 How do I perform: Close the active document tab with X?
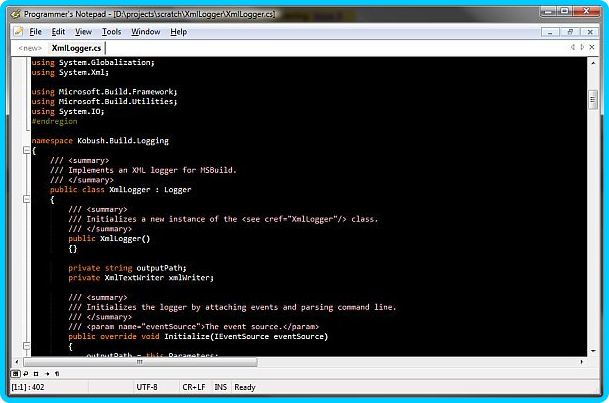pyautogui.click(x=592, y=47)
